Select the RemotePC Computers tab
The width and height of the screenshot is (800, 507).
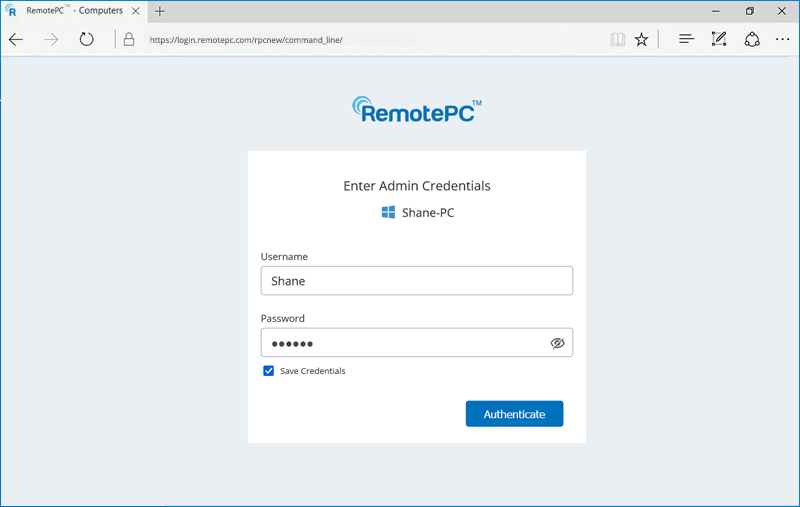(x=75, y=11)
